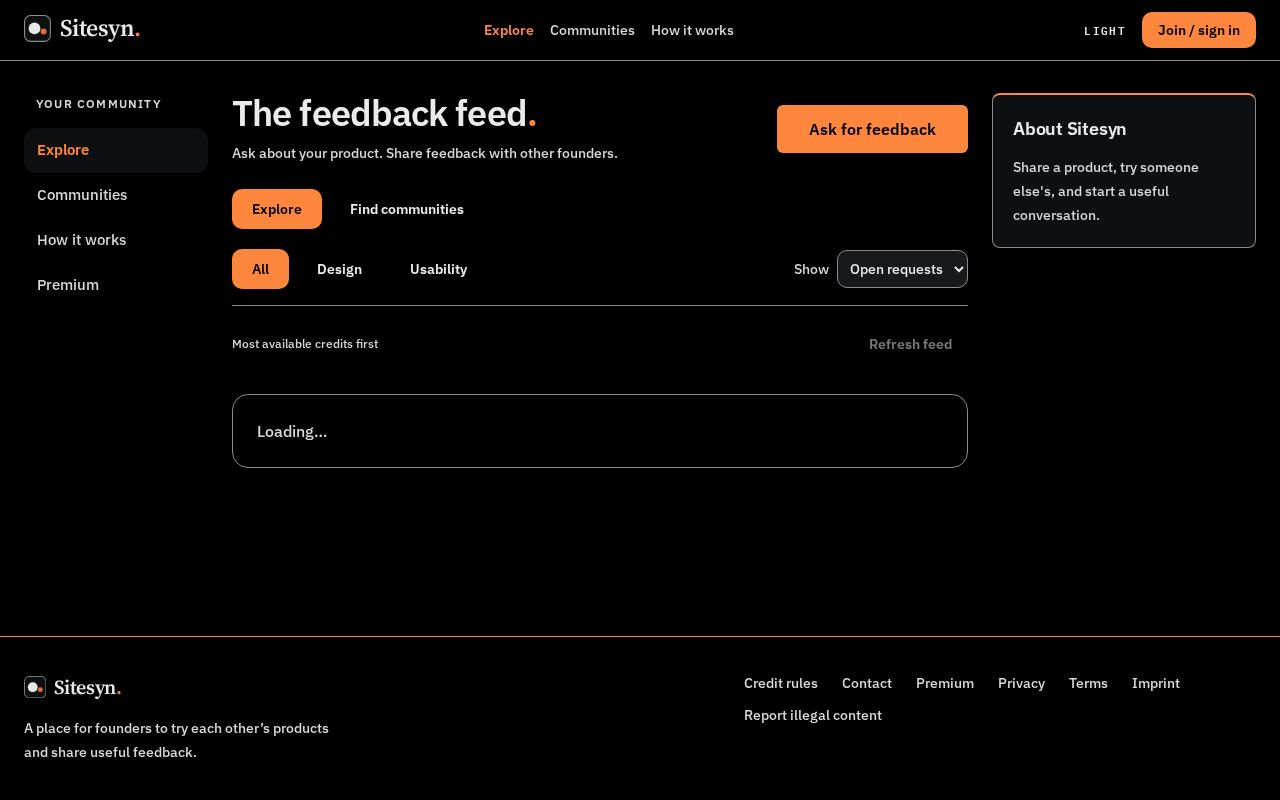
Task: Click the Refresh feed button
Action: coord(910,344)
